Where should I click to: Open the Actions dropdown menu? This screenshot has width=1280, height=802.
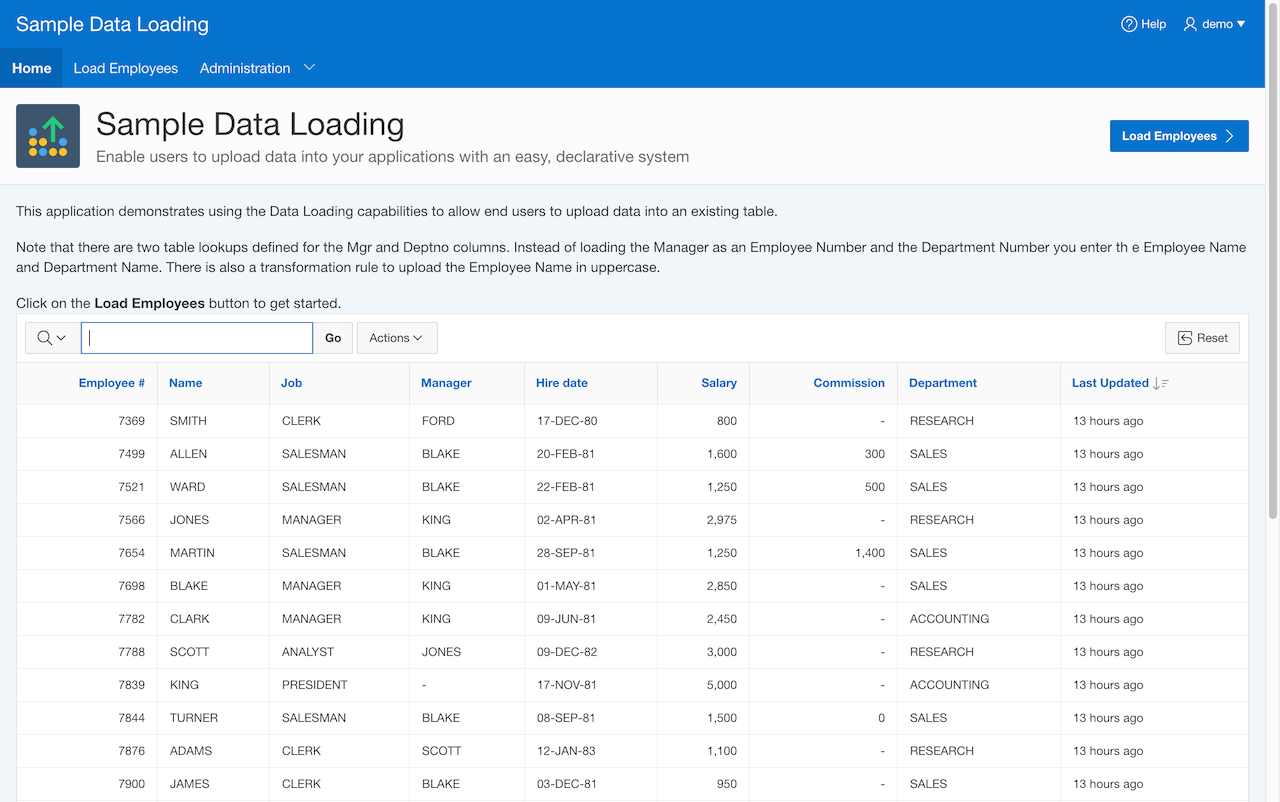click(396, 338)
